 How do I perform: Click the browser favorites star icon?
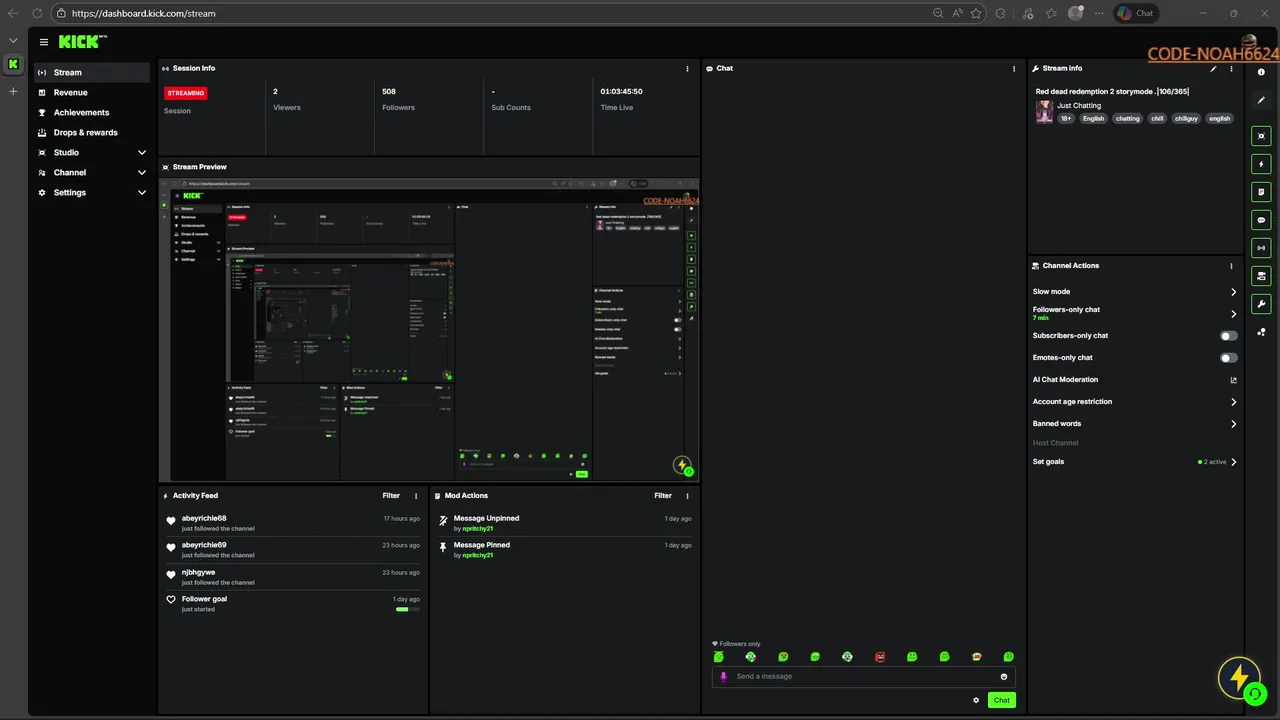[x=976, y=13]
